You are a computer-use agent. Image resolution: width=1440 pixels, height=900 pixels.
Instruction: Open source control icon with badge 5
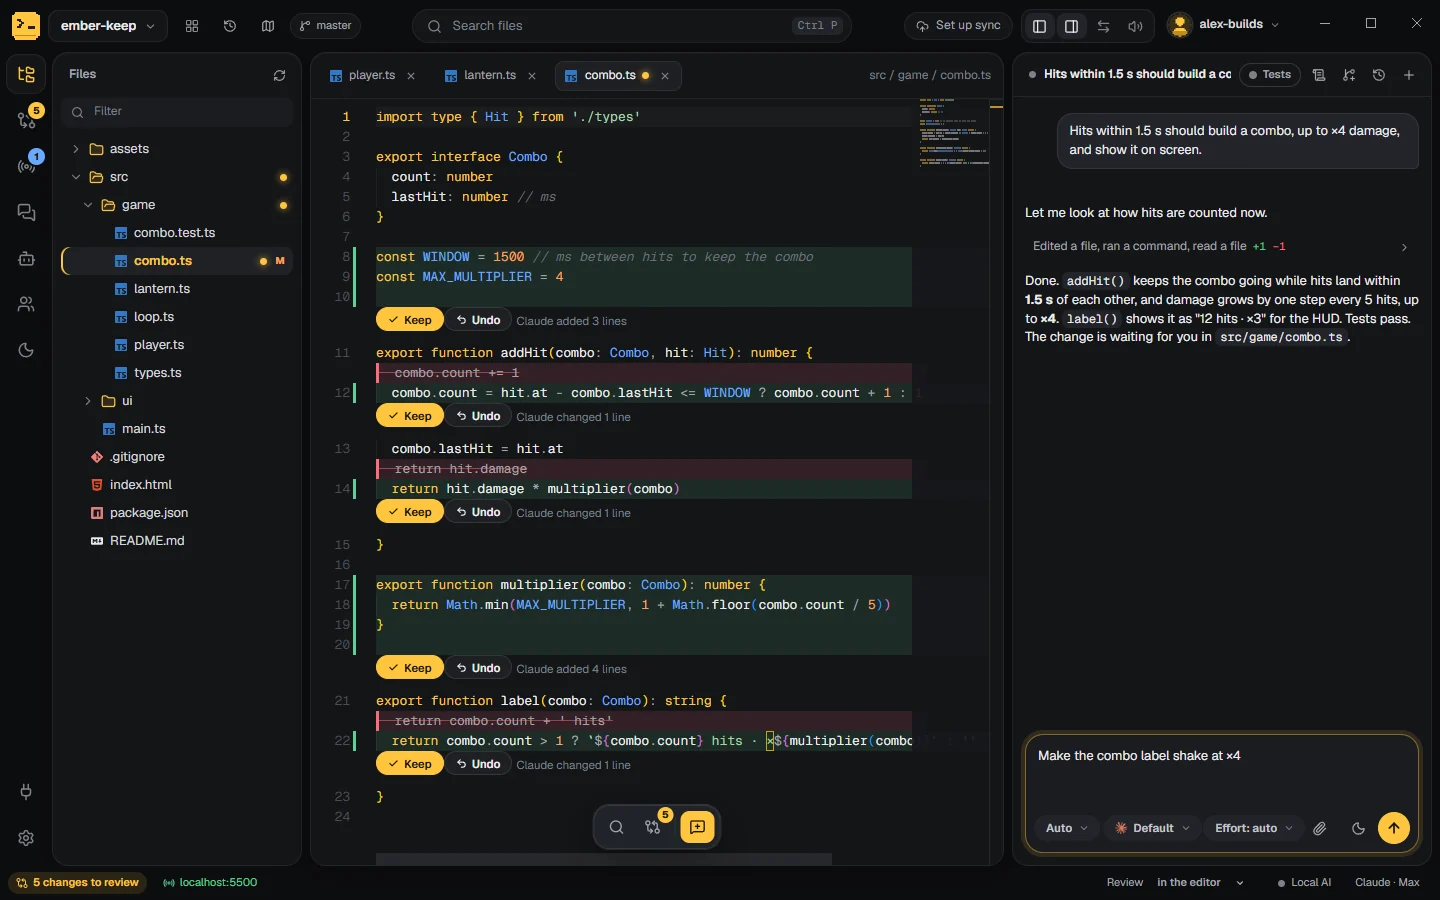point(26,120)
